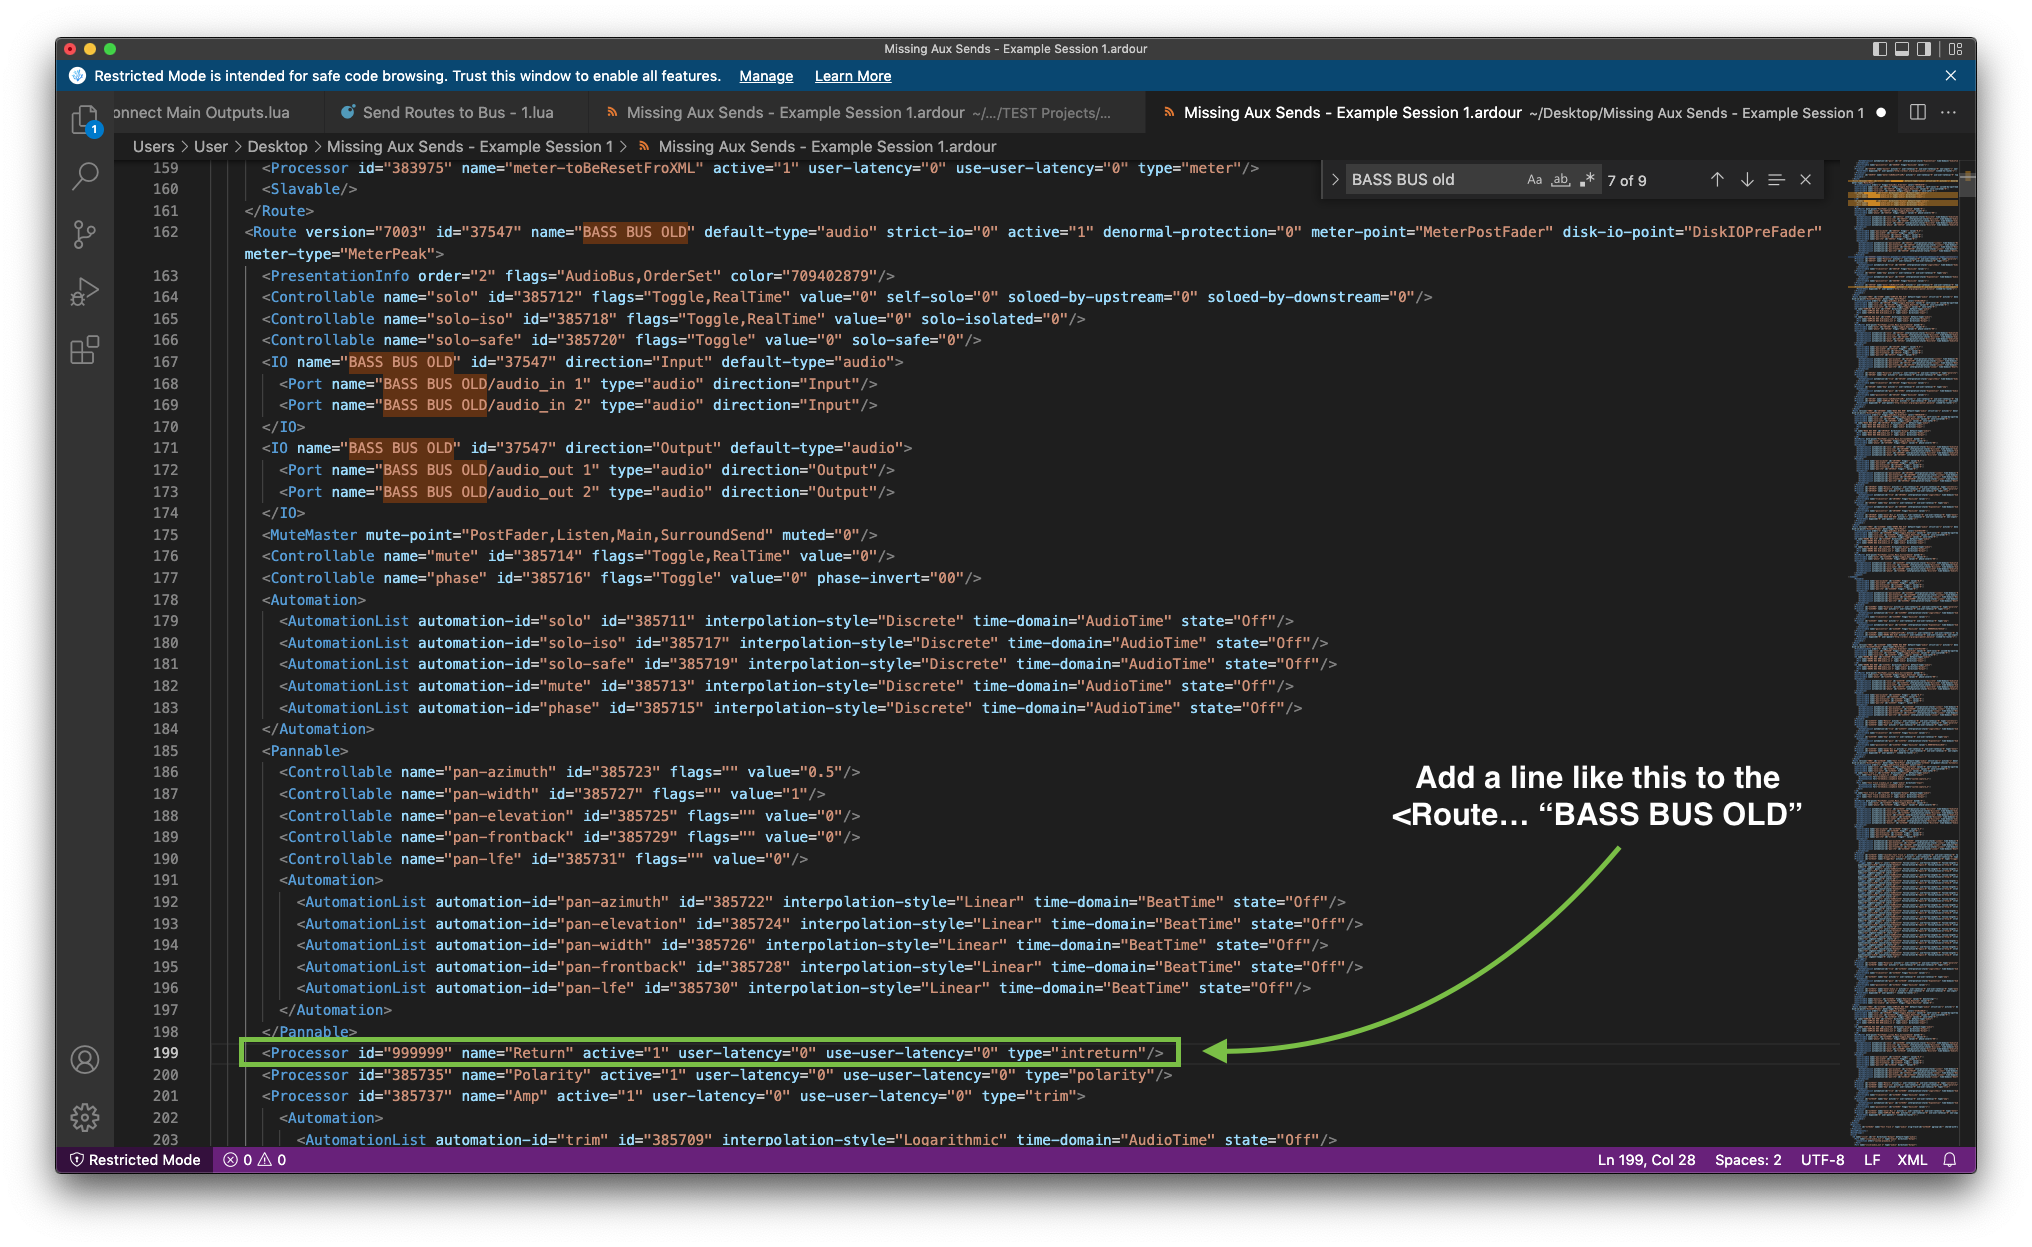2032x1247 pixels.
Task: Open the Search view in sidebar
Action: tap(85, 177)
